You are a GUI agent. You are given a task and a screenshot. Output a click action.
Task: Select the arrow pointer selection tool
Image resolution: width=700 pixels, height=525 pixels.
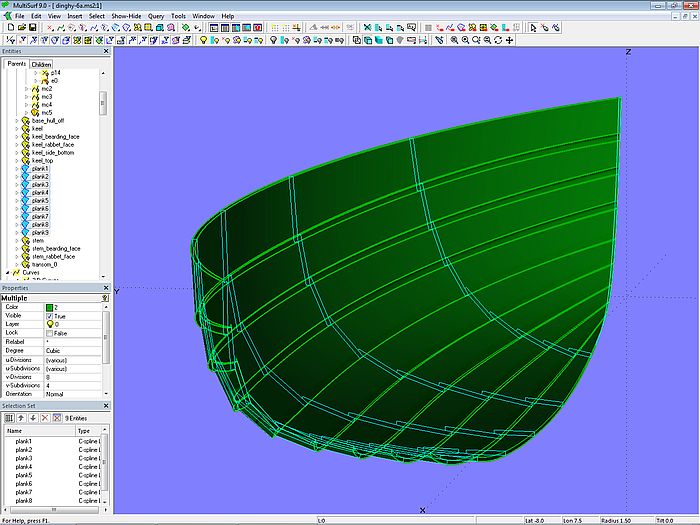[x=532, y=28]
